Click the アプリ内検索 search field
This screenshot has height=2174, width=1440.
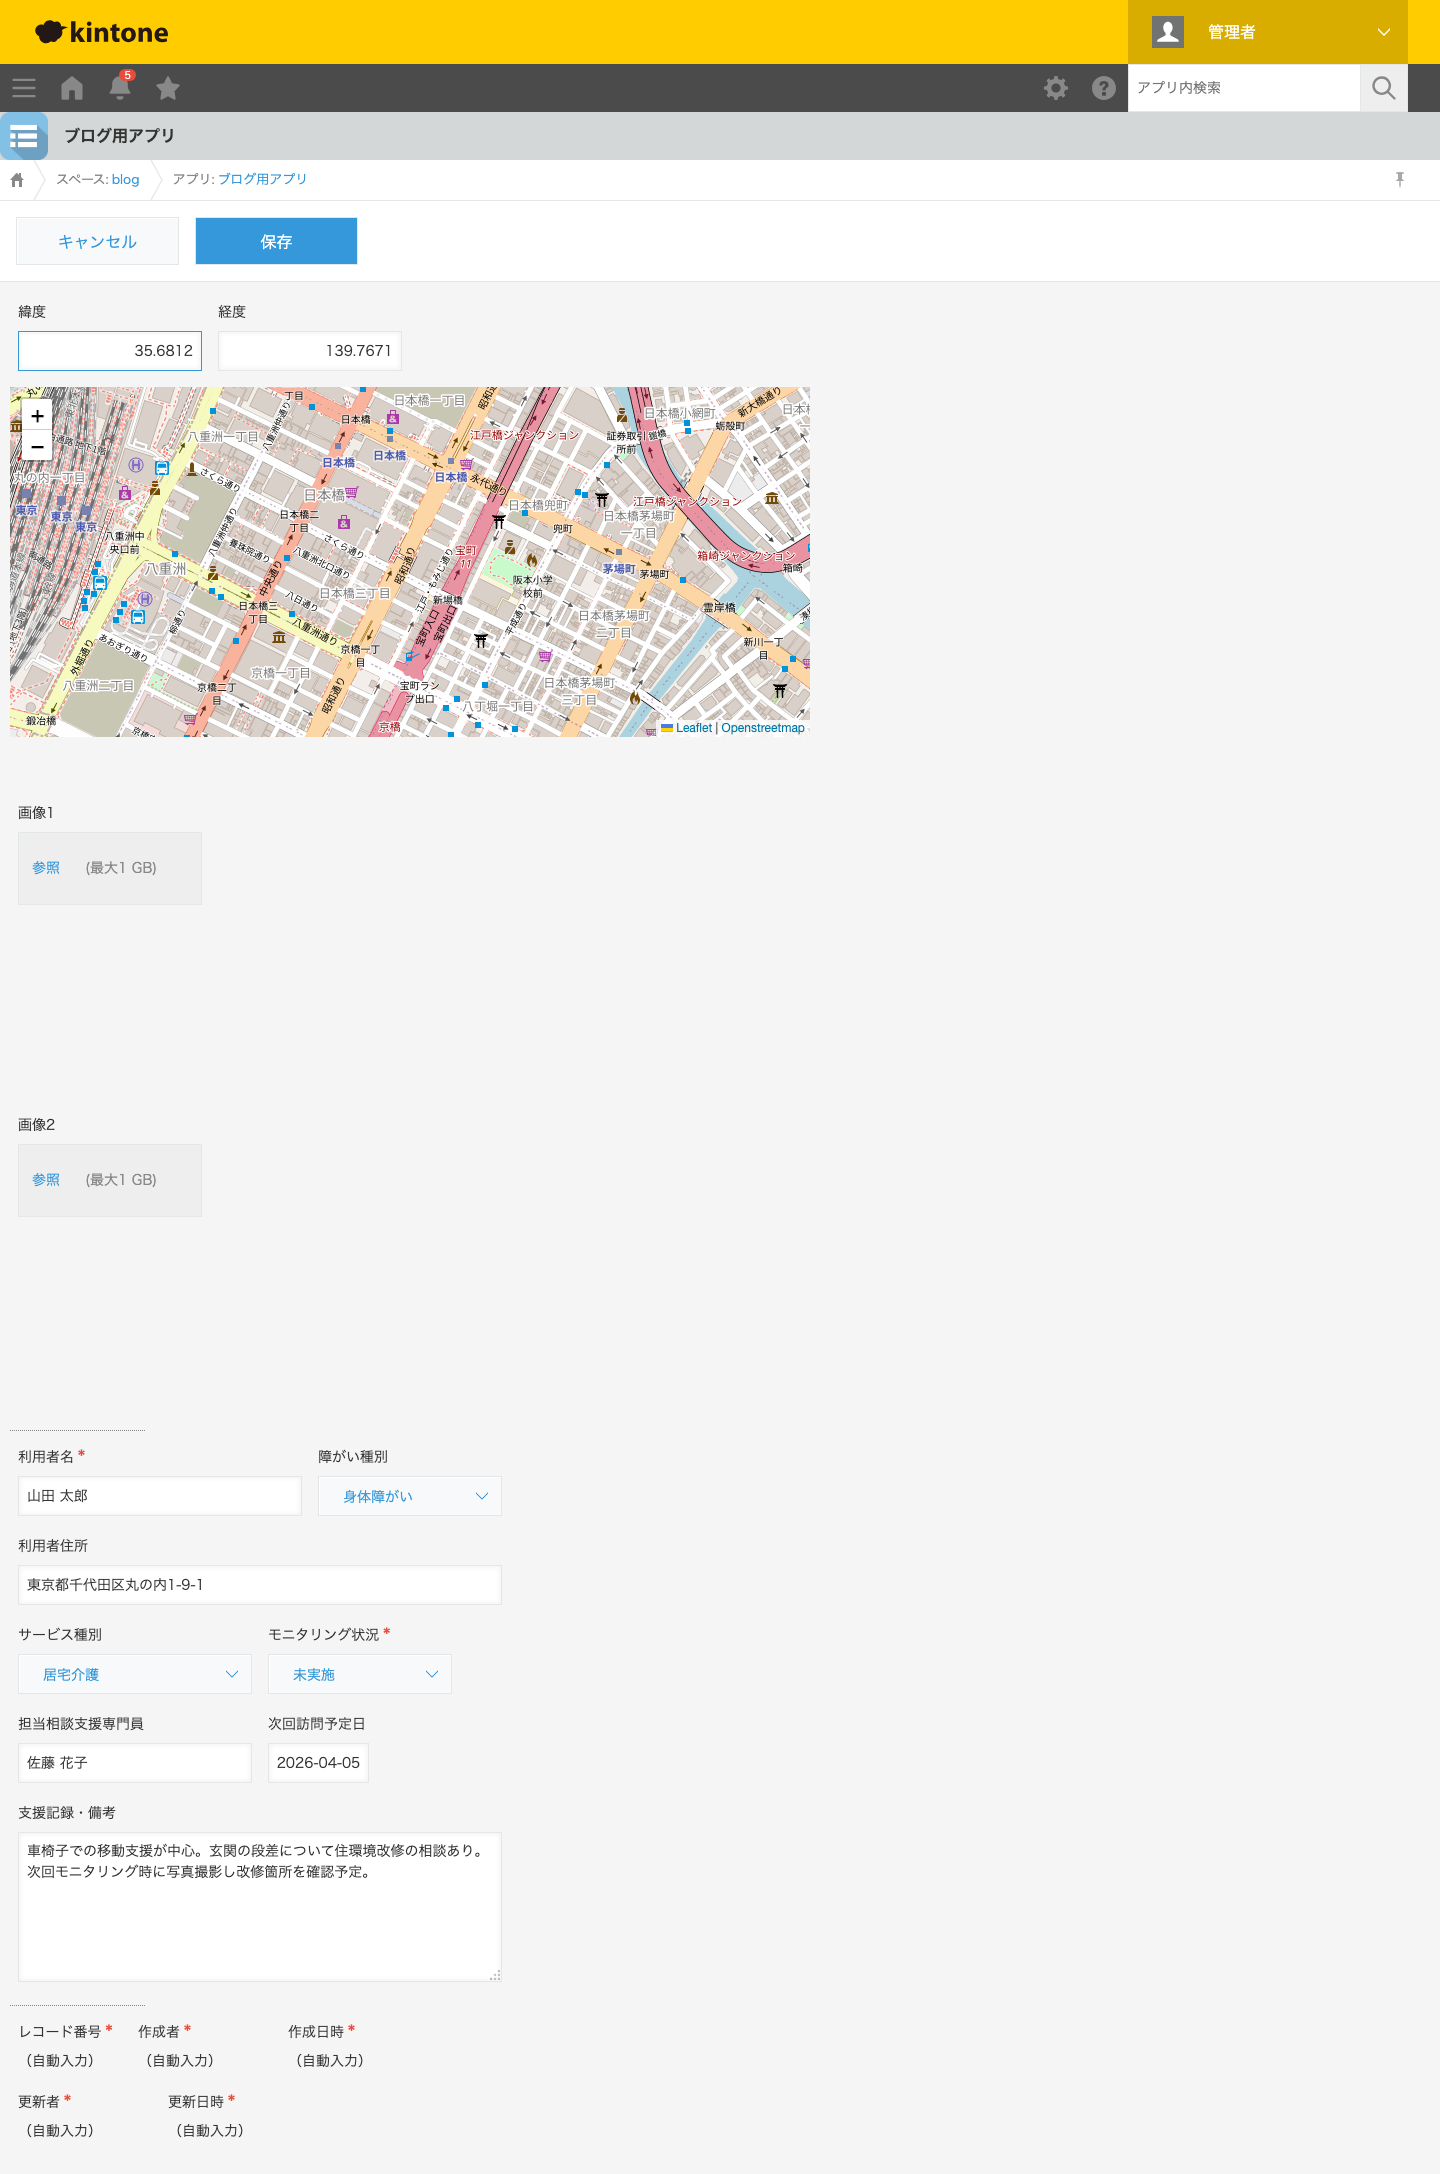point(1244,88)
